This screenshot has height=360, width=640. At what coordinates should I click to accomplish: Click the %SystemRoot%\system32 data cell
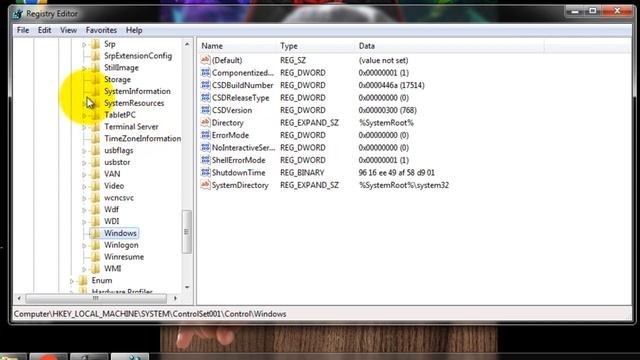tap(404, 185)
